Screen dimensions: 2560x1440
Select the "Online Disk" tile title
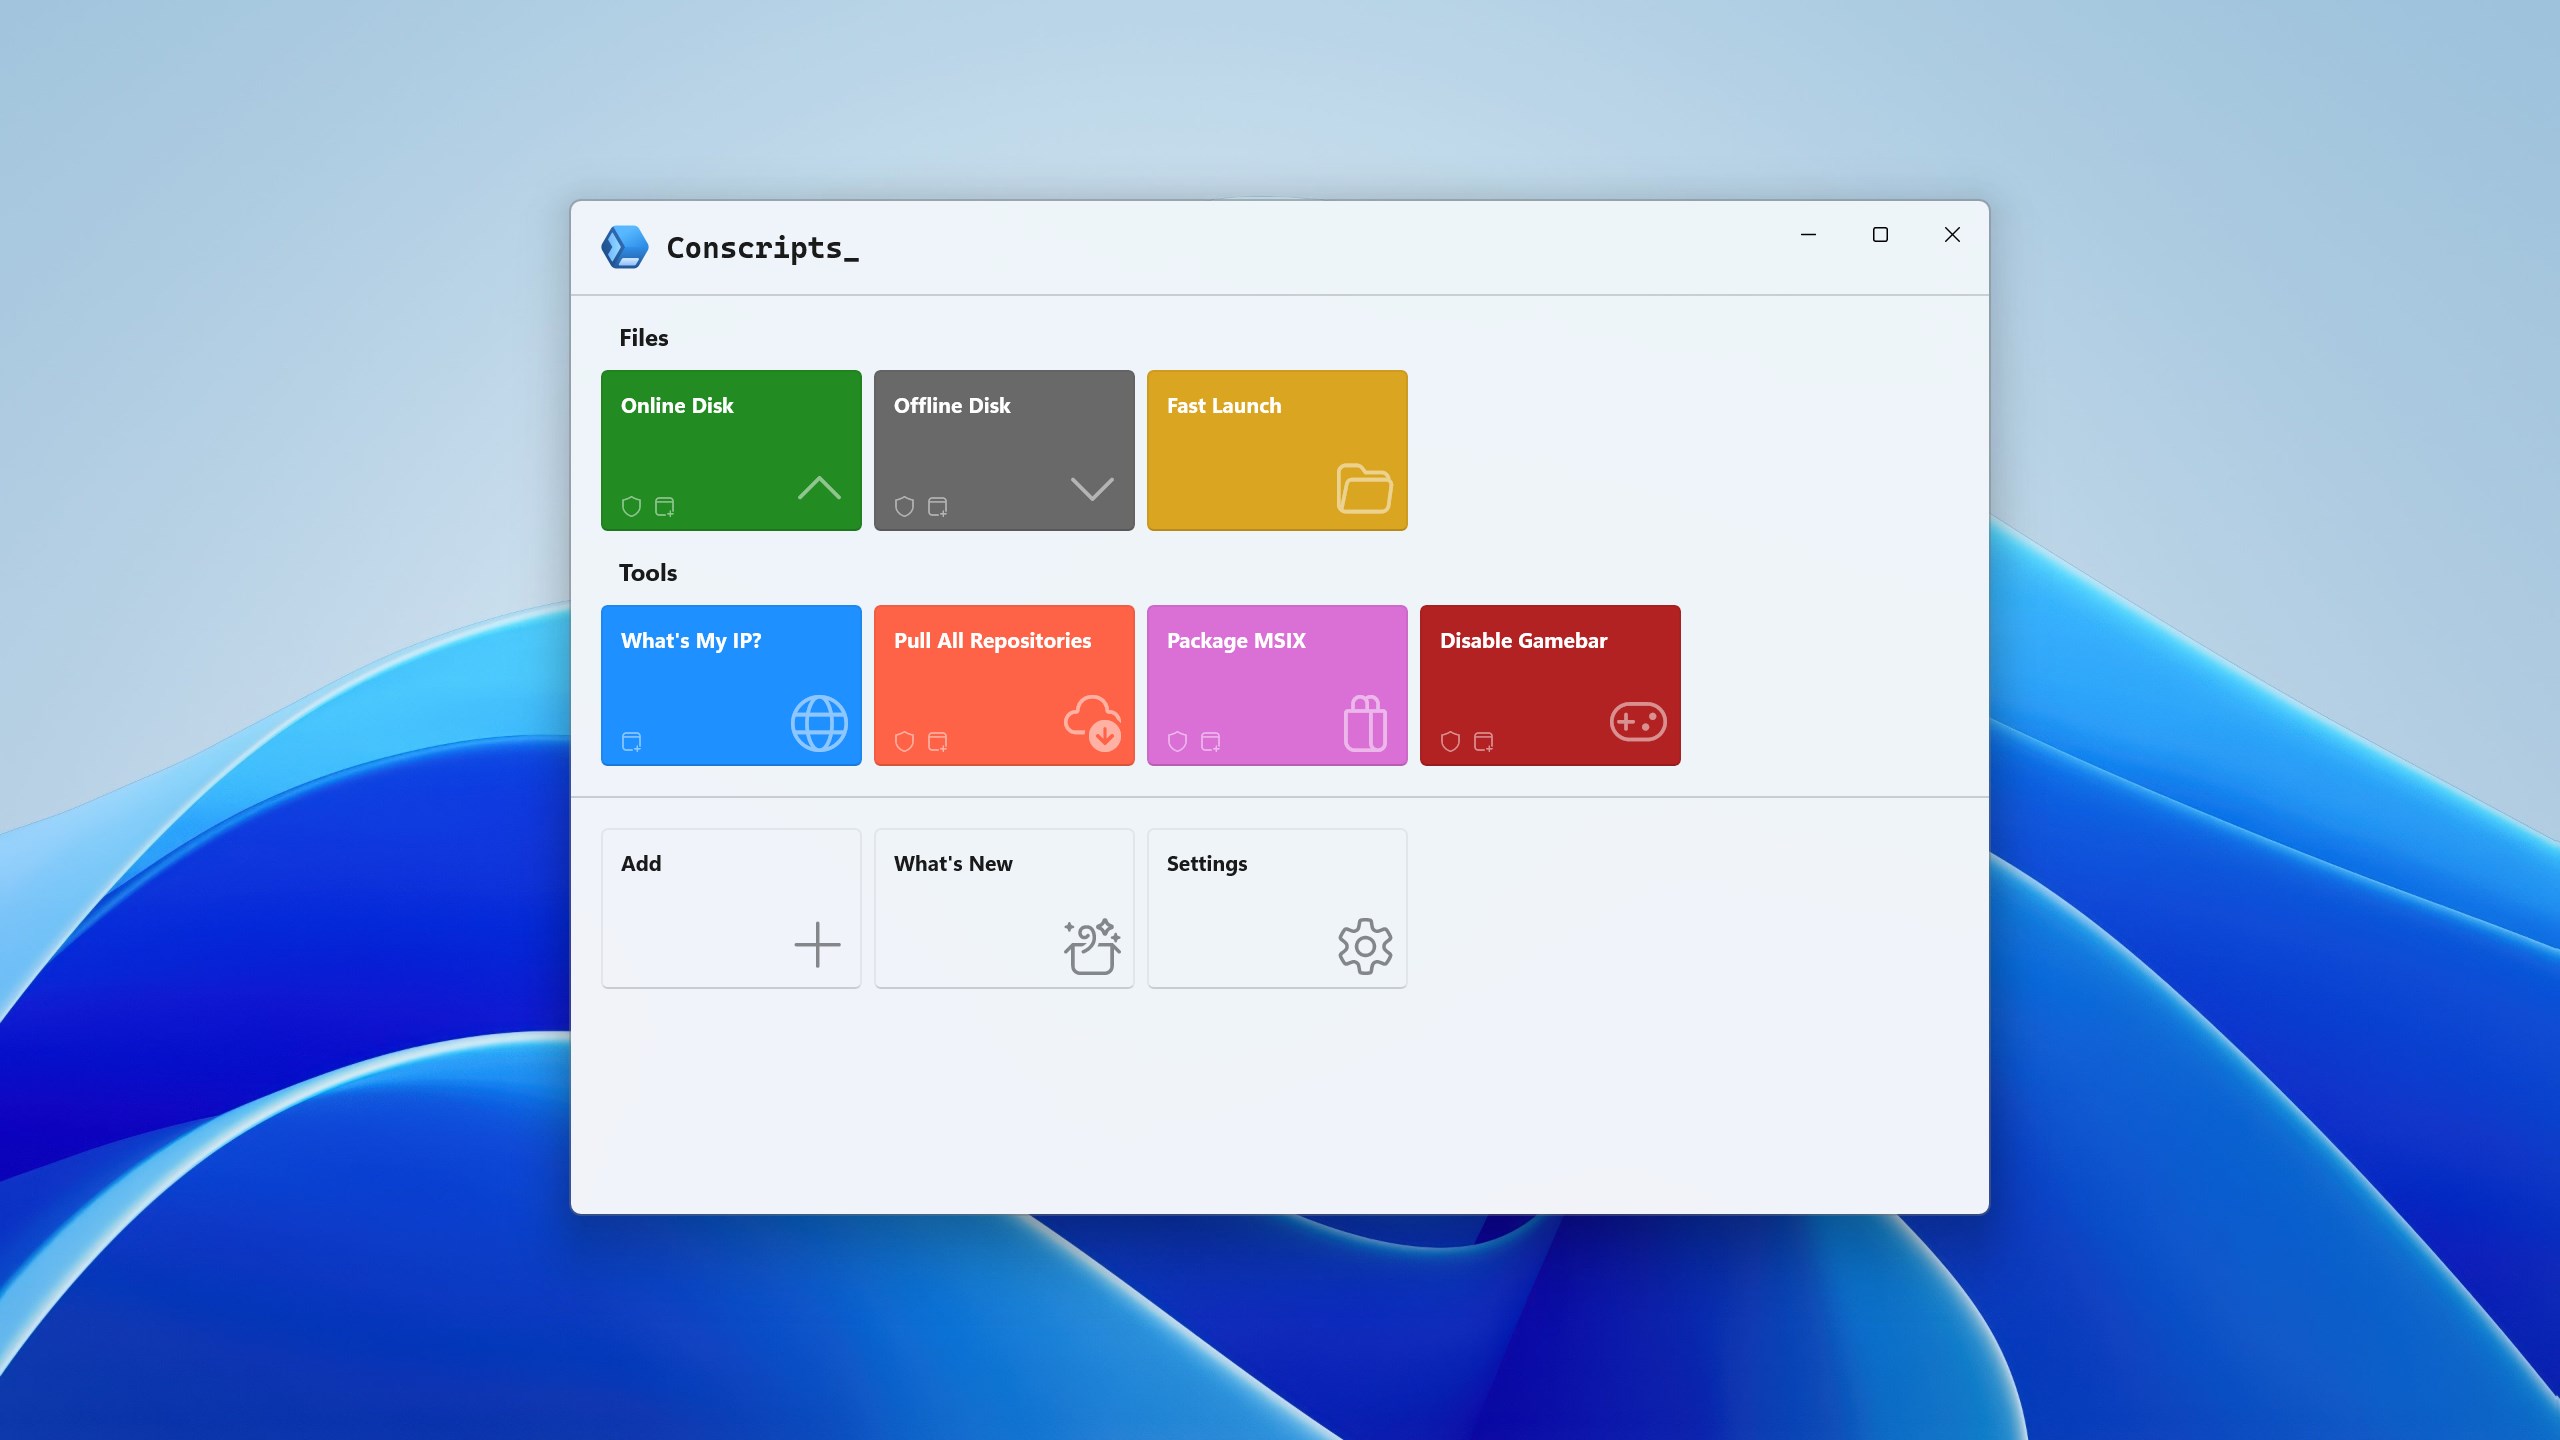677,405
